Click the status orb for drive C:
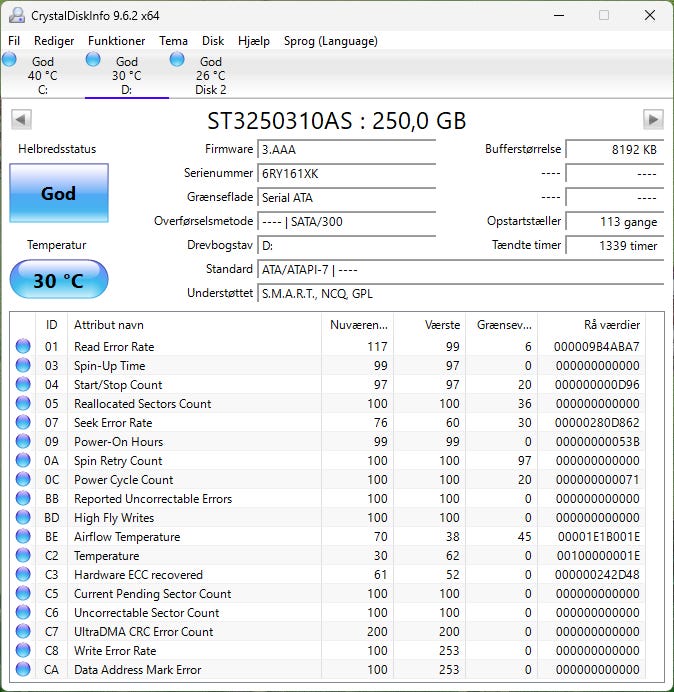This screenshot has height=692, width=674. pos(10,60)
